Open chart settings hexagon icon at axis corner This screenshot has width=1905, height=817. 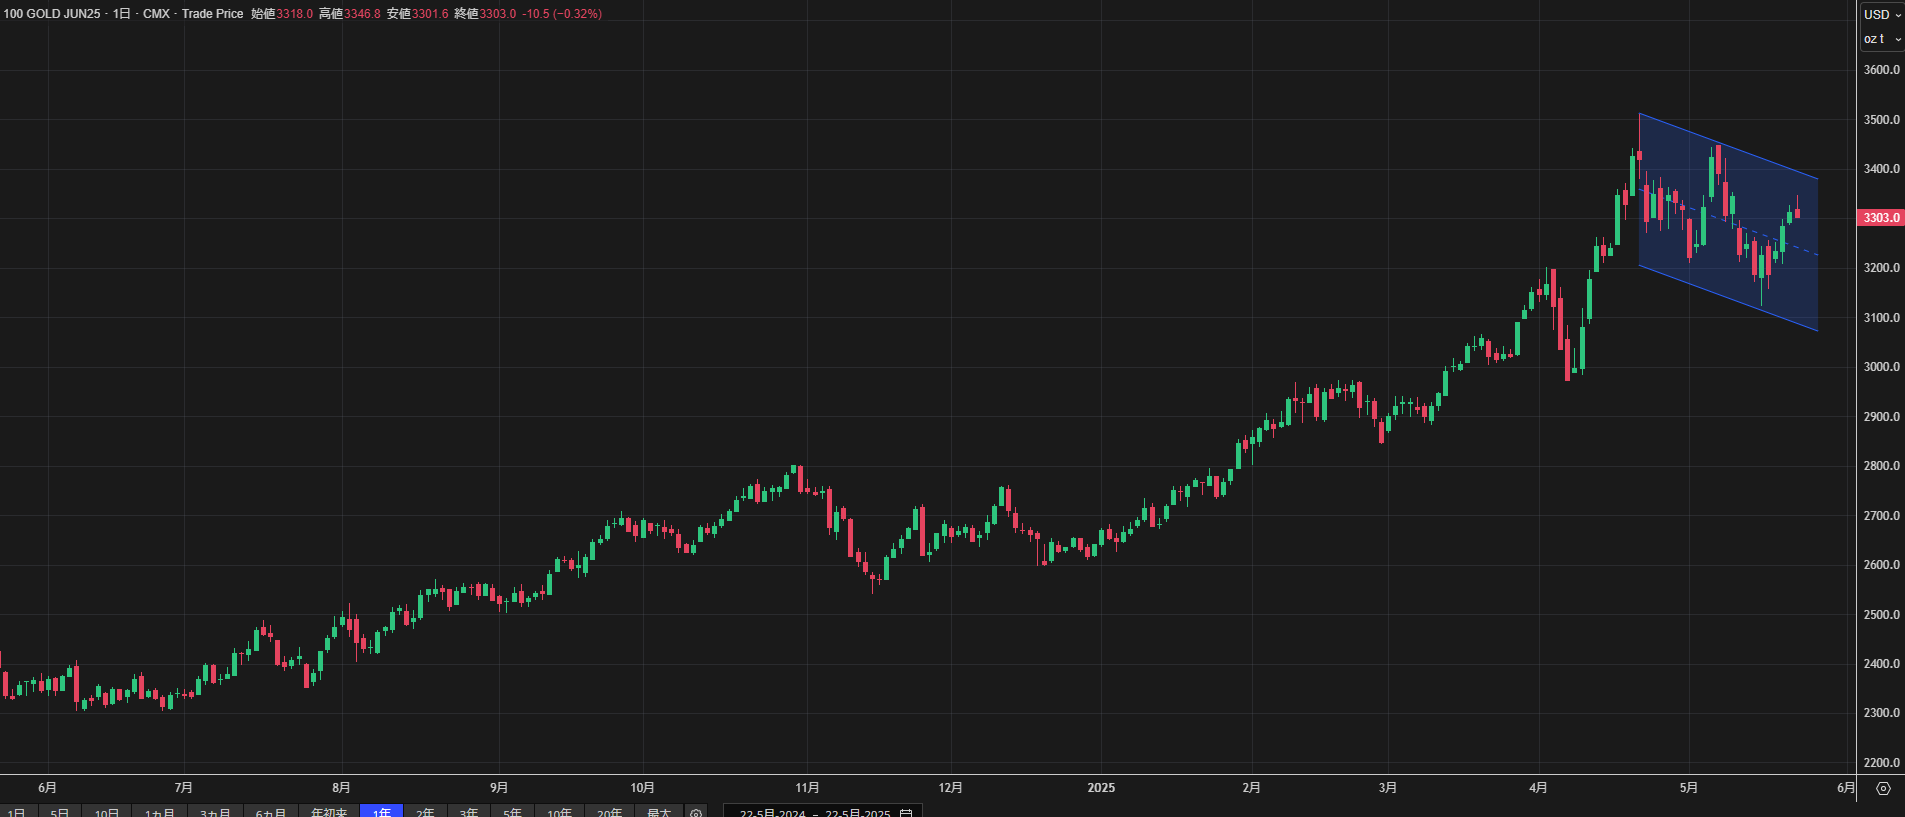[x=1883, y=788]
